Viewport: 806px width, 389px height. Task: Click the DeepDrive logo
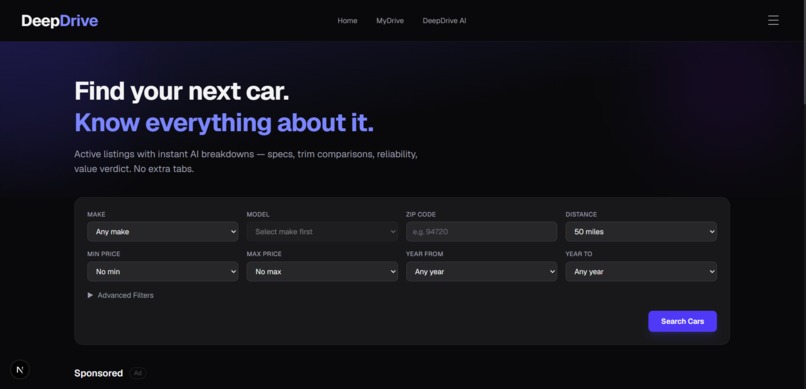(60, 21)
